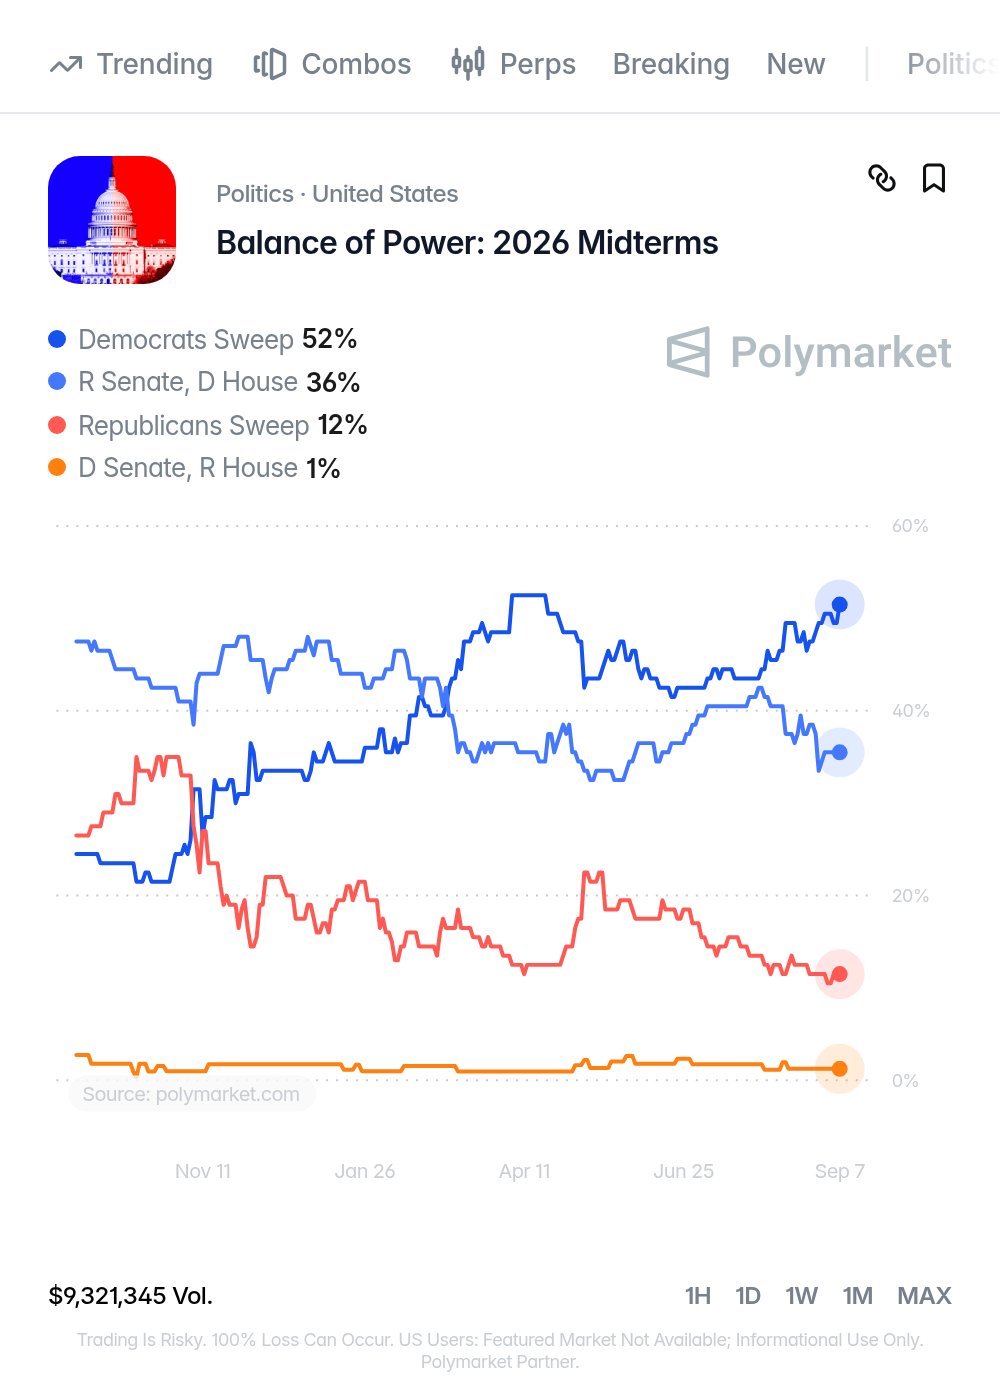Image resolution: width=1000 pixels, height=1400 pixels.
Task: Open the New tab
Action: tap(796, 64)
